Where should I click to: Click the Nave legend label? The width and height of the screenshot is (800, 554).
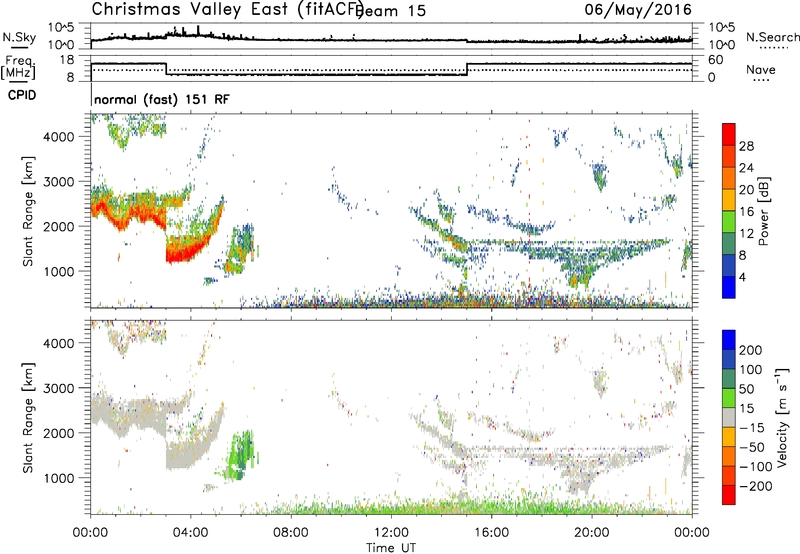[761, 70]
